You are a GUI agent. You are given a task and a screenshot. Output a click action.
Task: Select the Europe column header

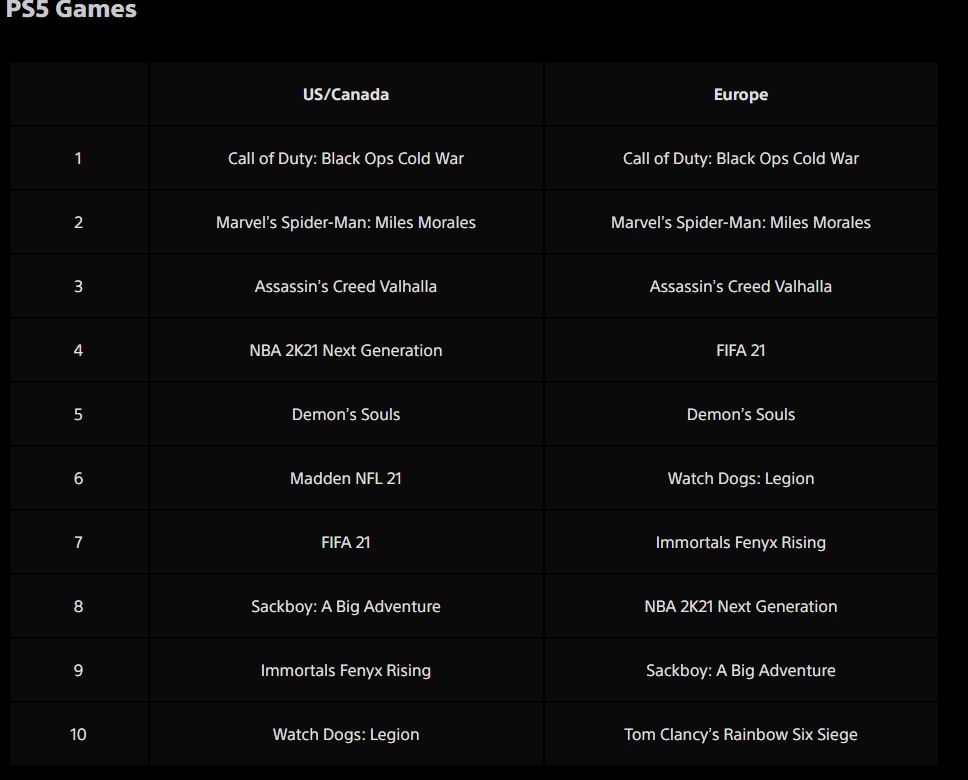741,95
